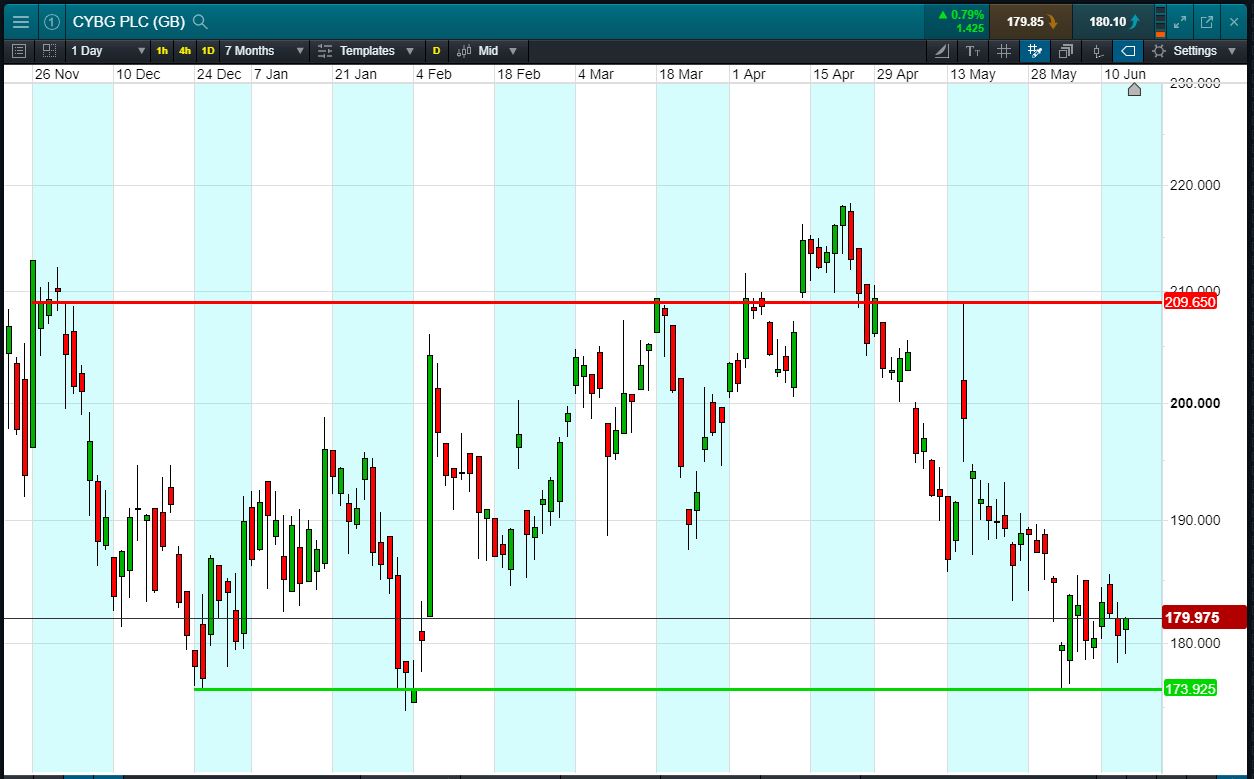This screenshot has width=1254, height=779.
Task: Click the vertical sentiment bar indicator
Action: (x=1160, y=21)
